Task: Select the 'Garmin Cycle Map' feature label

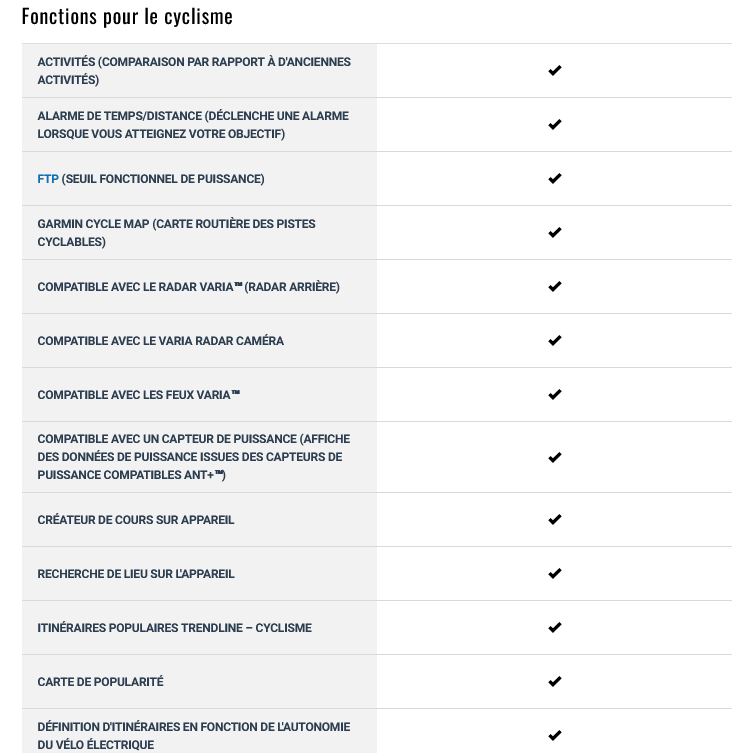Action: [x=176, y=233]
